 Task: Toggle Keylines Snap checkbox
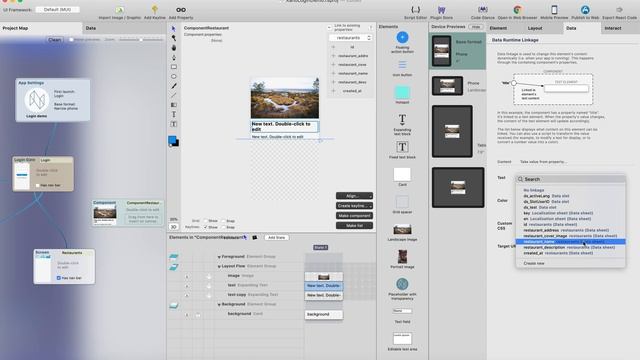tap(223, 227)
